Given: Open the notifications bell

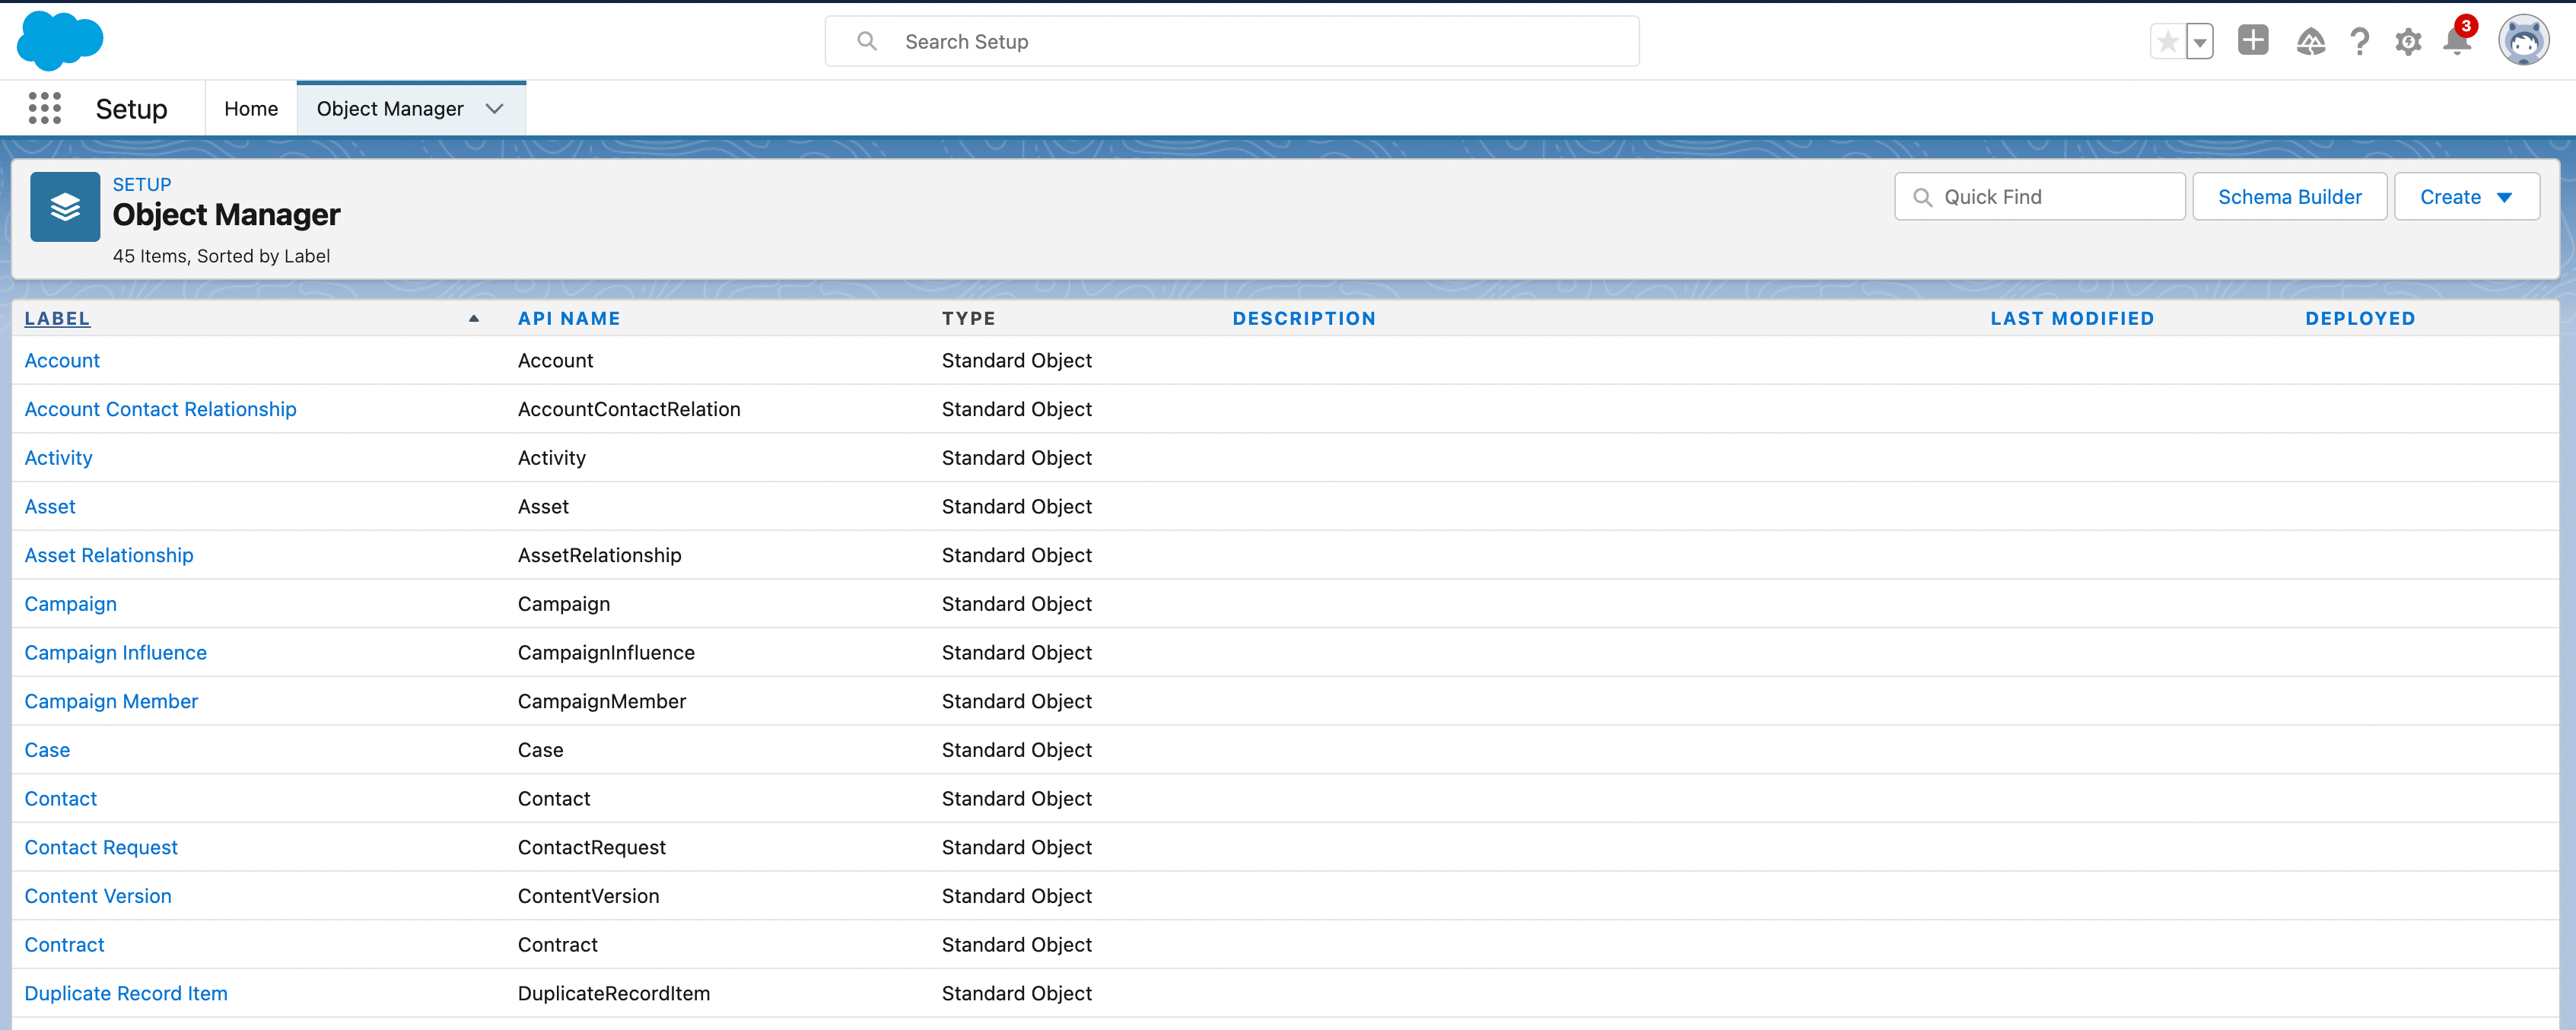Looking at the screenshot, I should [2457, 42].
